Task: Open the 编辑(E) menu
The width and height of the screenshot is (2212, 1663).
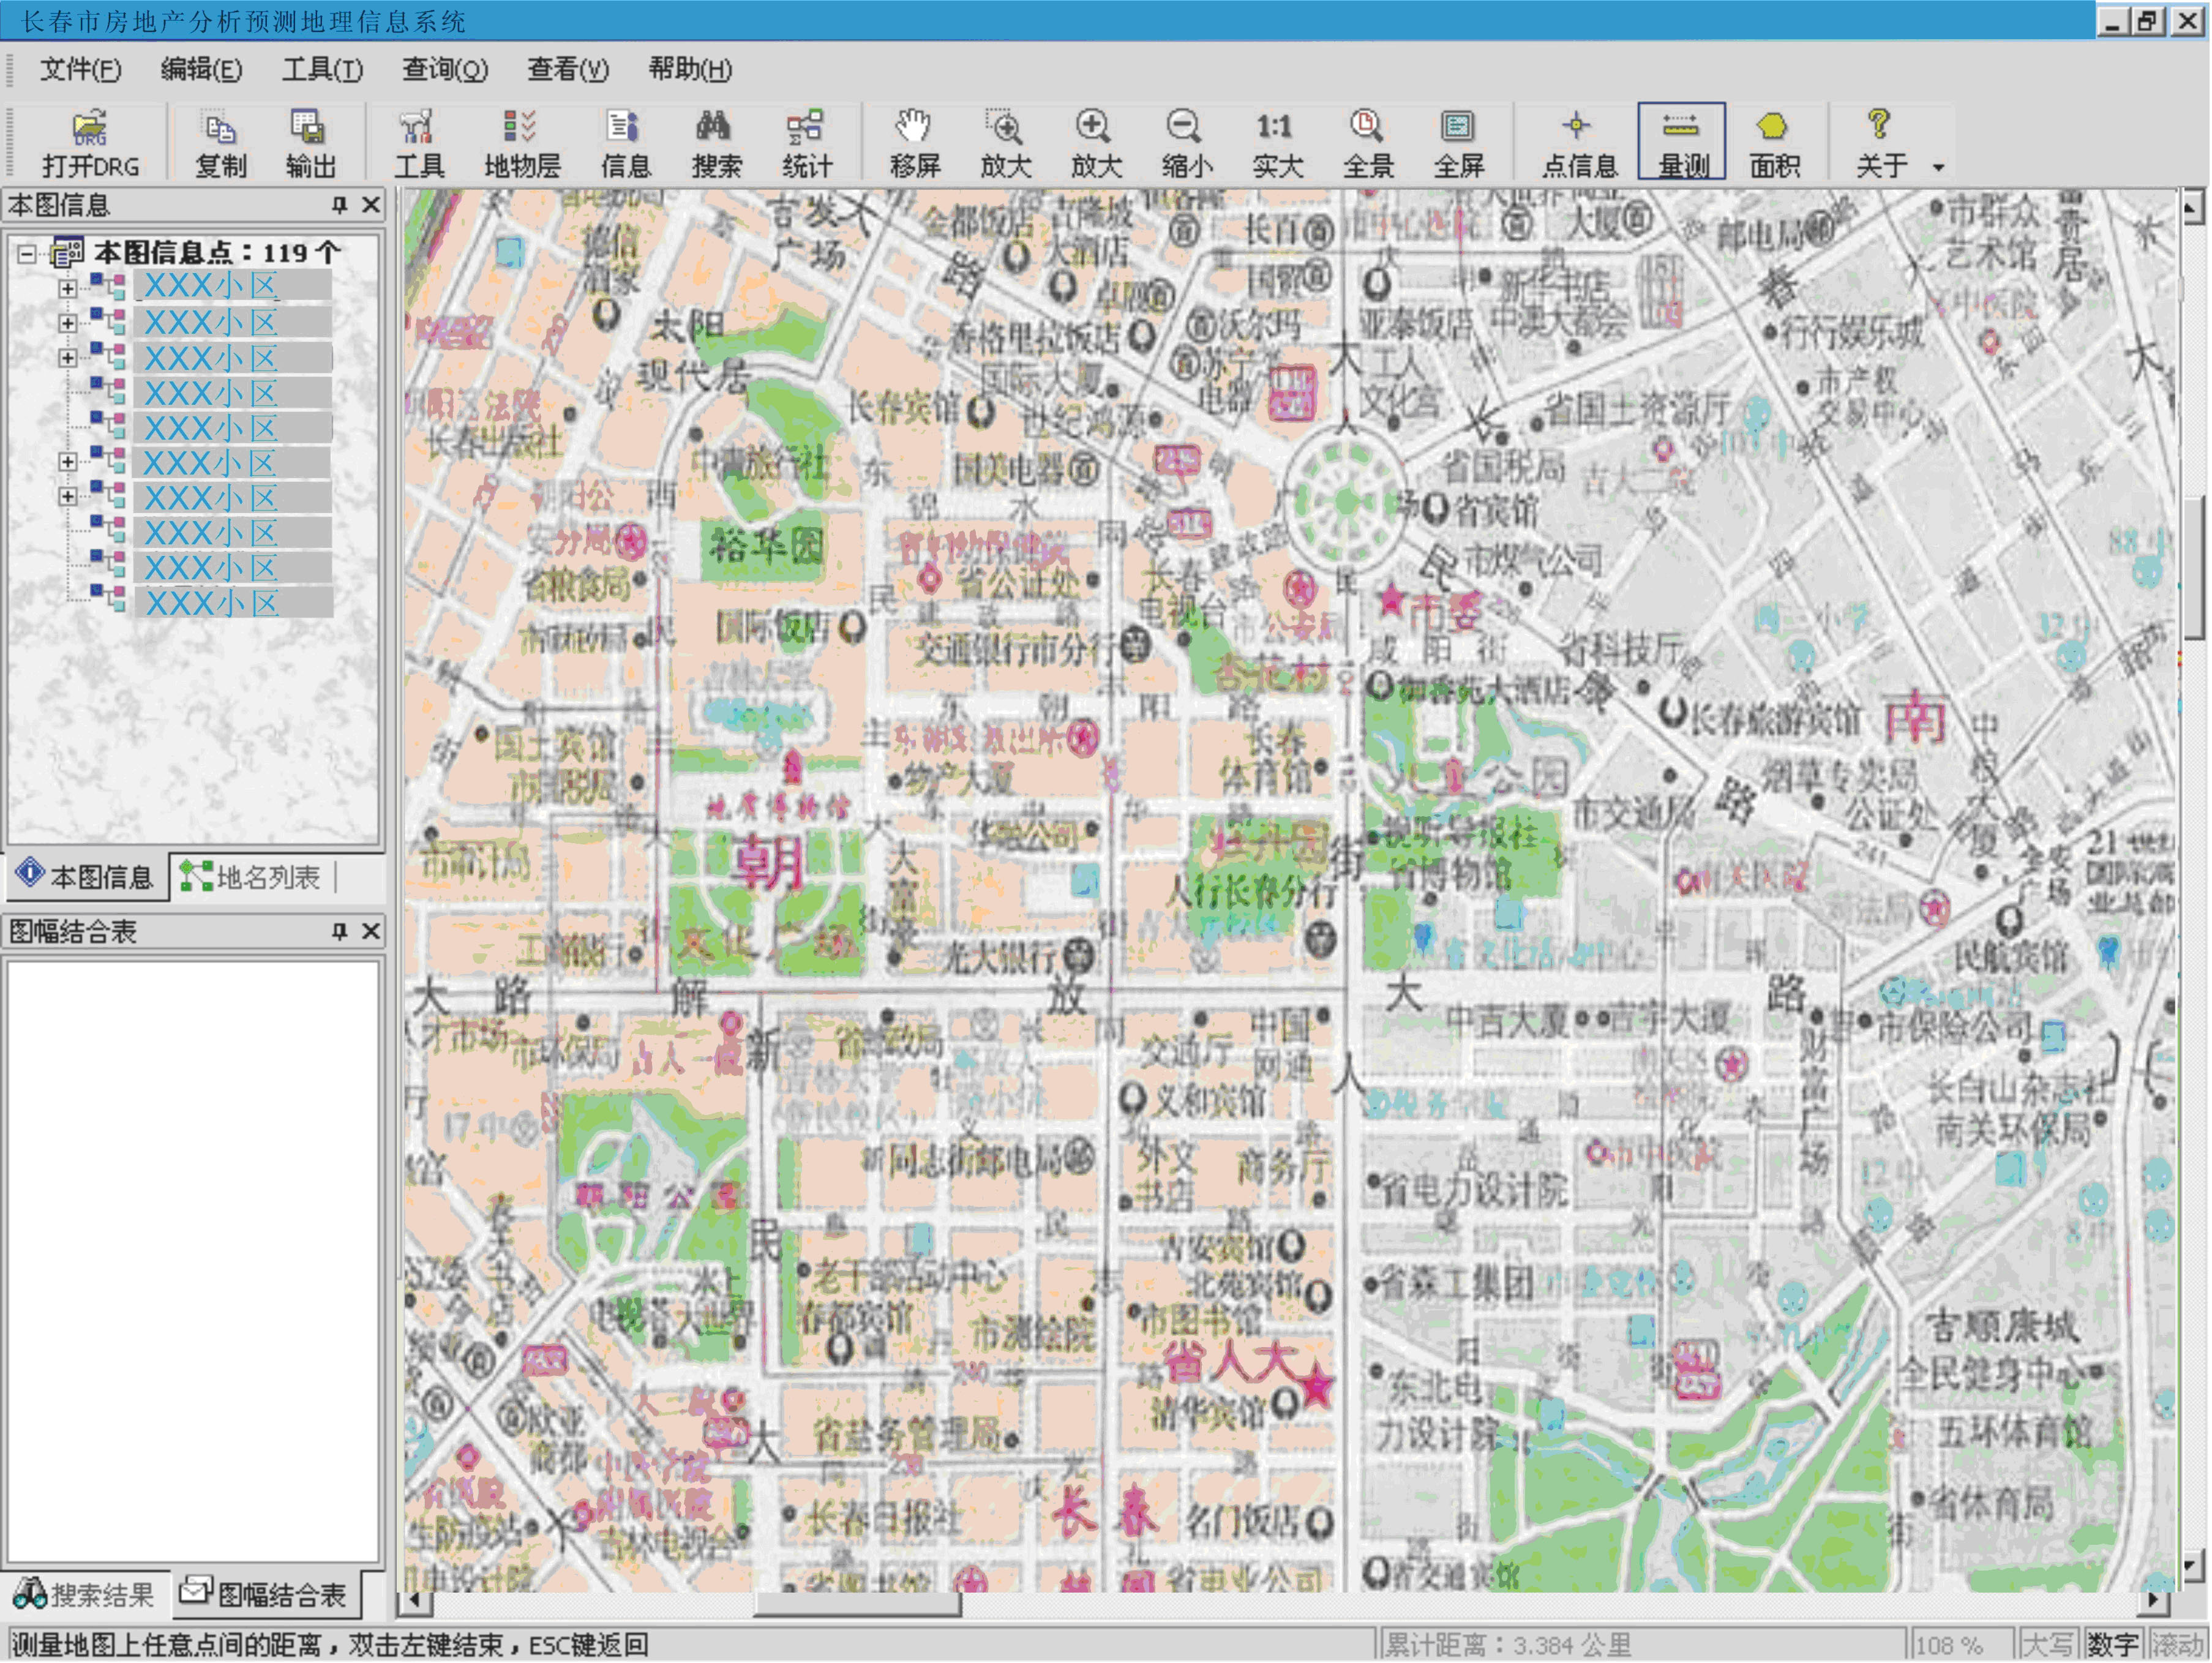Action: [x=201, y=69]
